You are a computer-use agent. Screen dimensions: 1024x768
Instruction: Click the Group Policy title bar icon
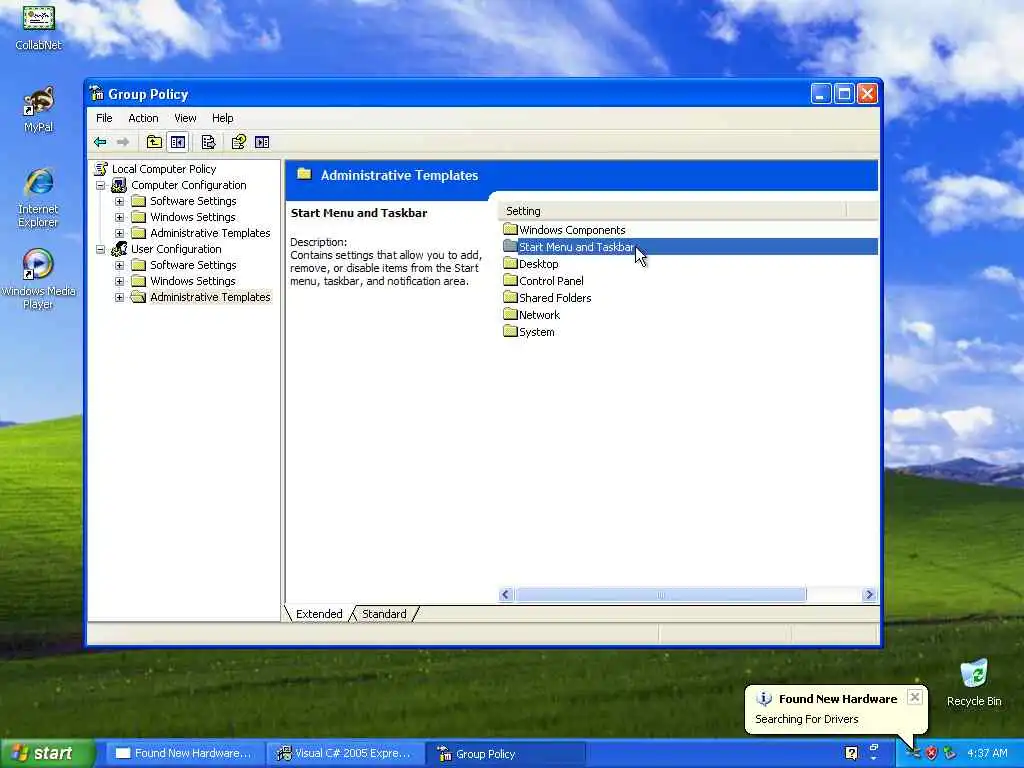[97, 93]
